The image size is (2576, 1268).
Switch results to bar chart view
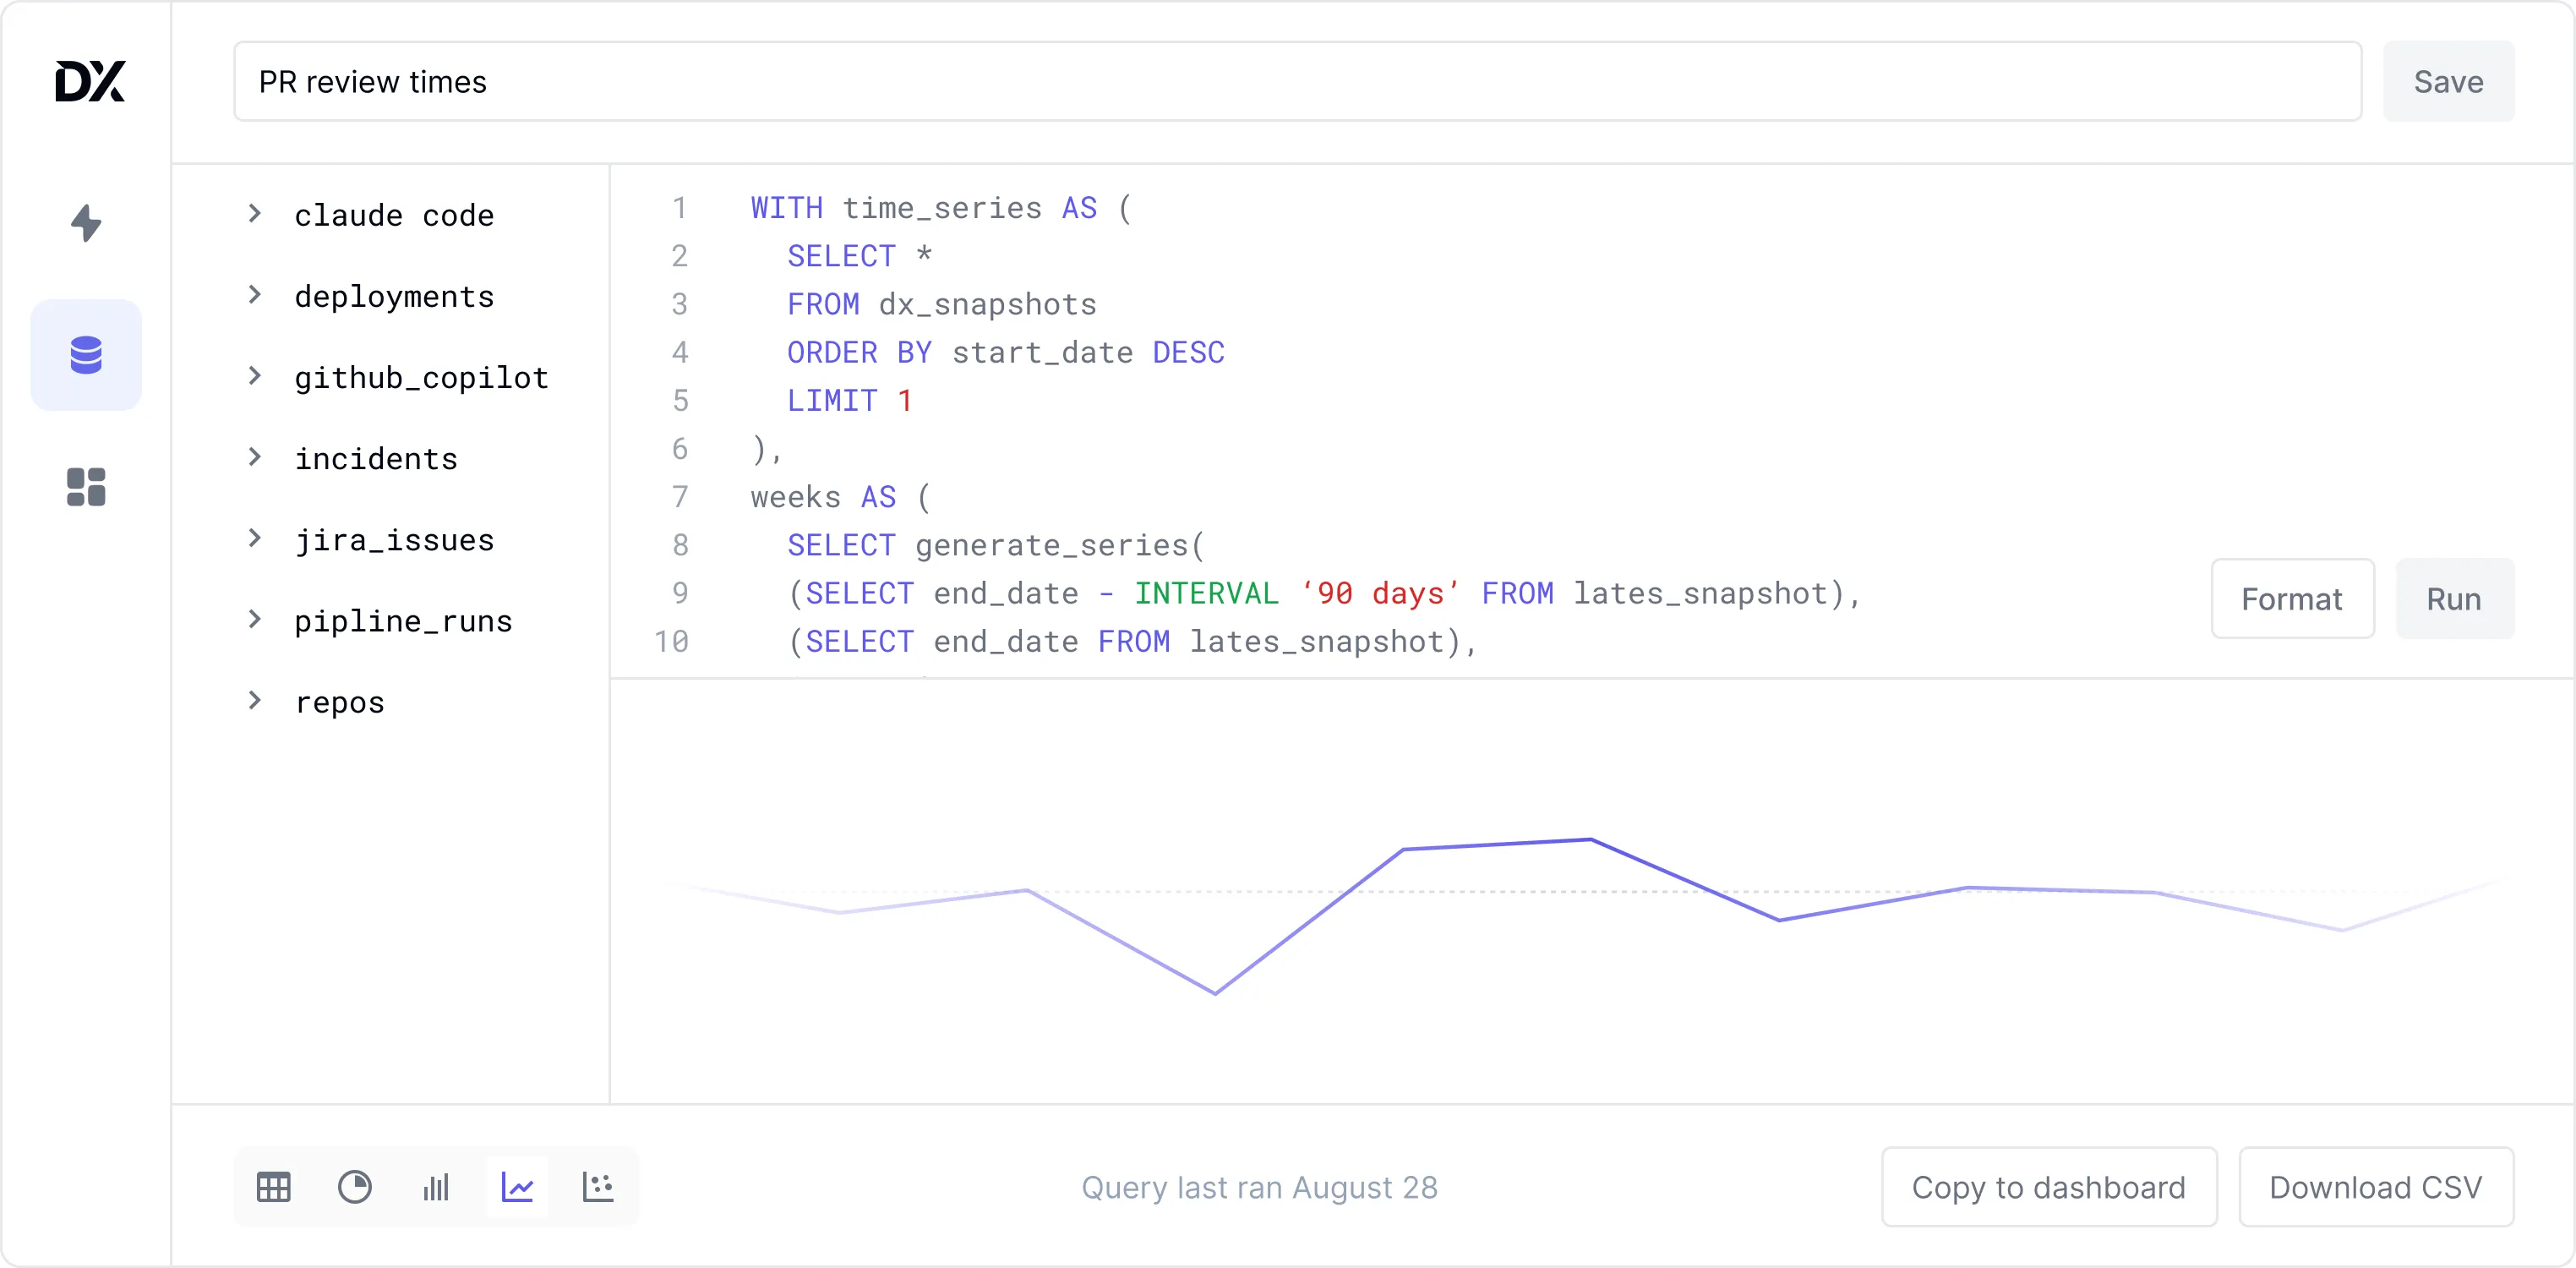click(436, 1187)
